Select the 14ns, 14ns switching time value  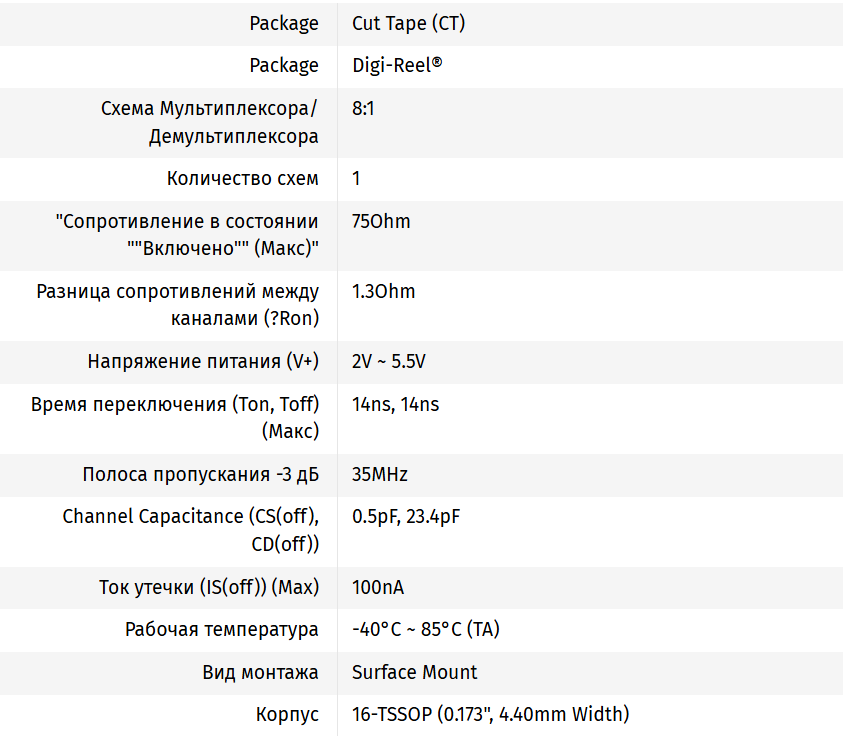395,405
